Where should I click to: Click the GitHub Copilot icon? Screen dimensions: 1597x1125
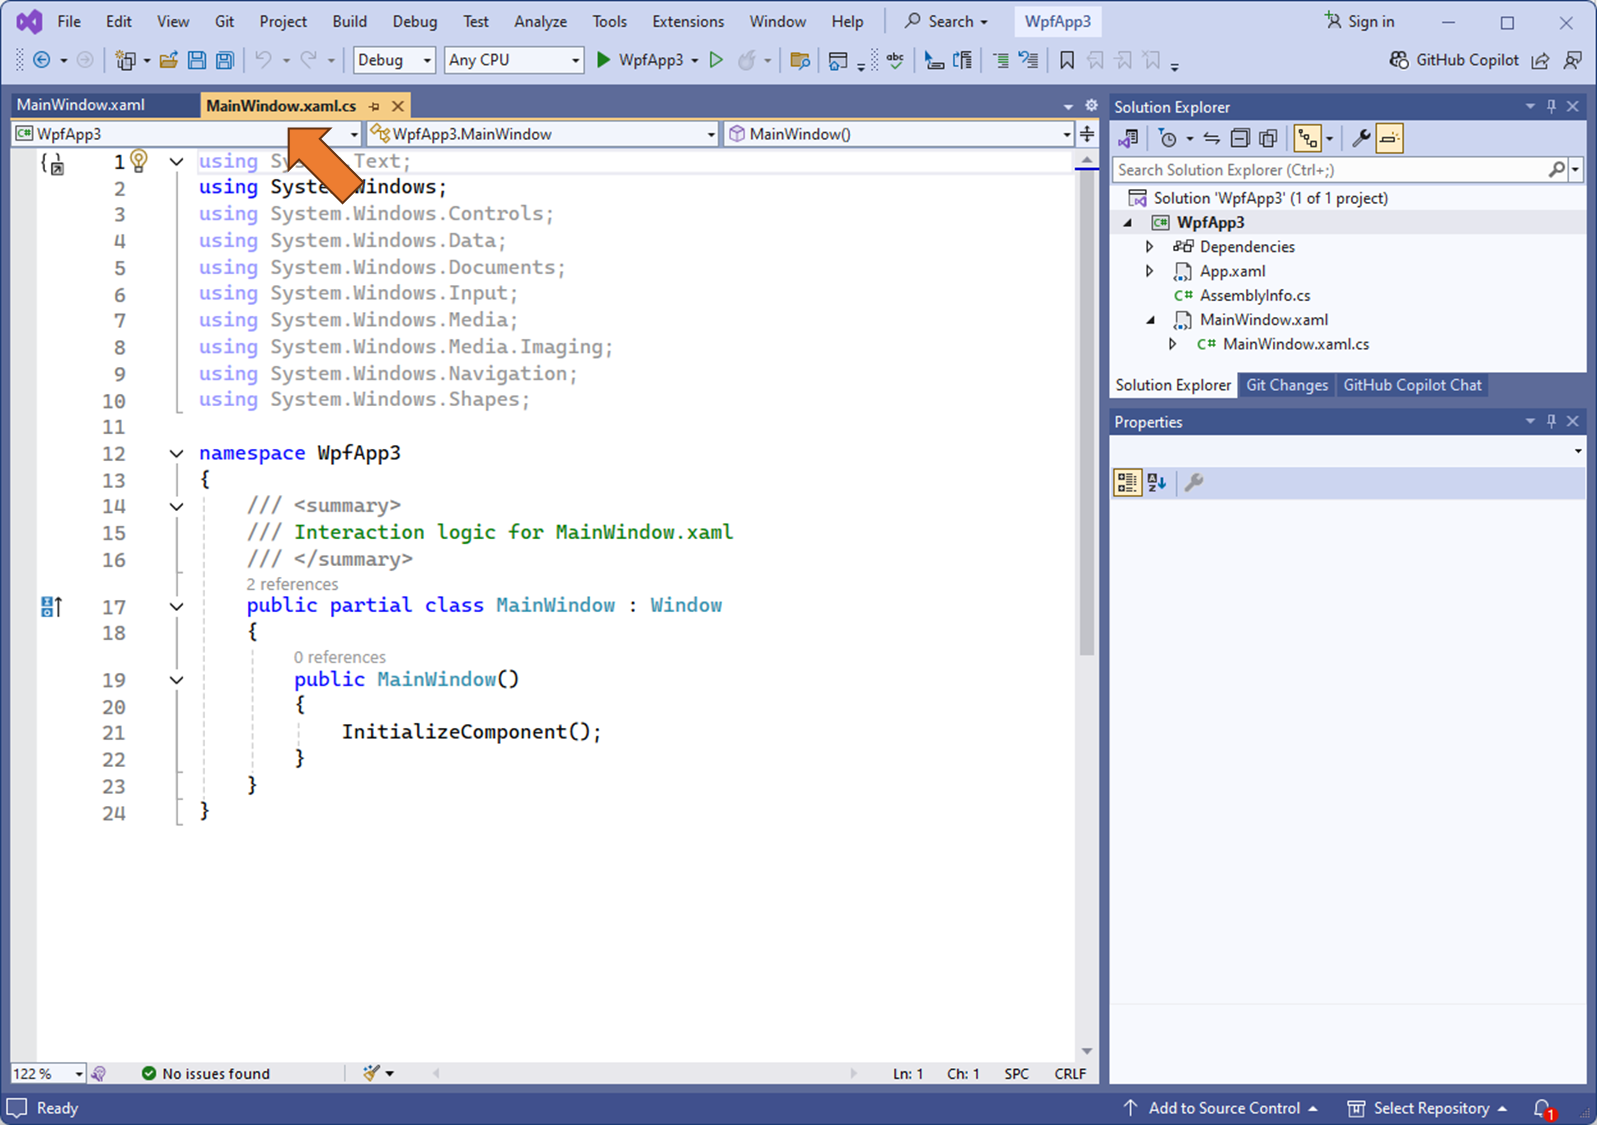click(x=1399, y=60)
